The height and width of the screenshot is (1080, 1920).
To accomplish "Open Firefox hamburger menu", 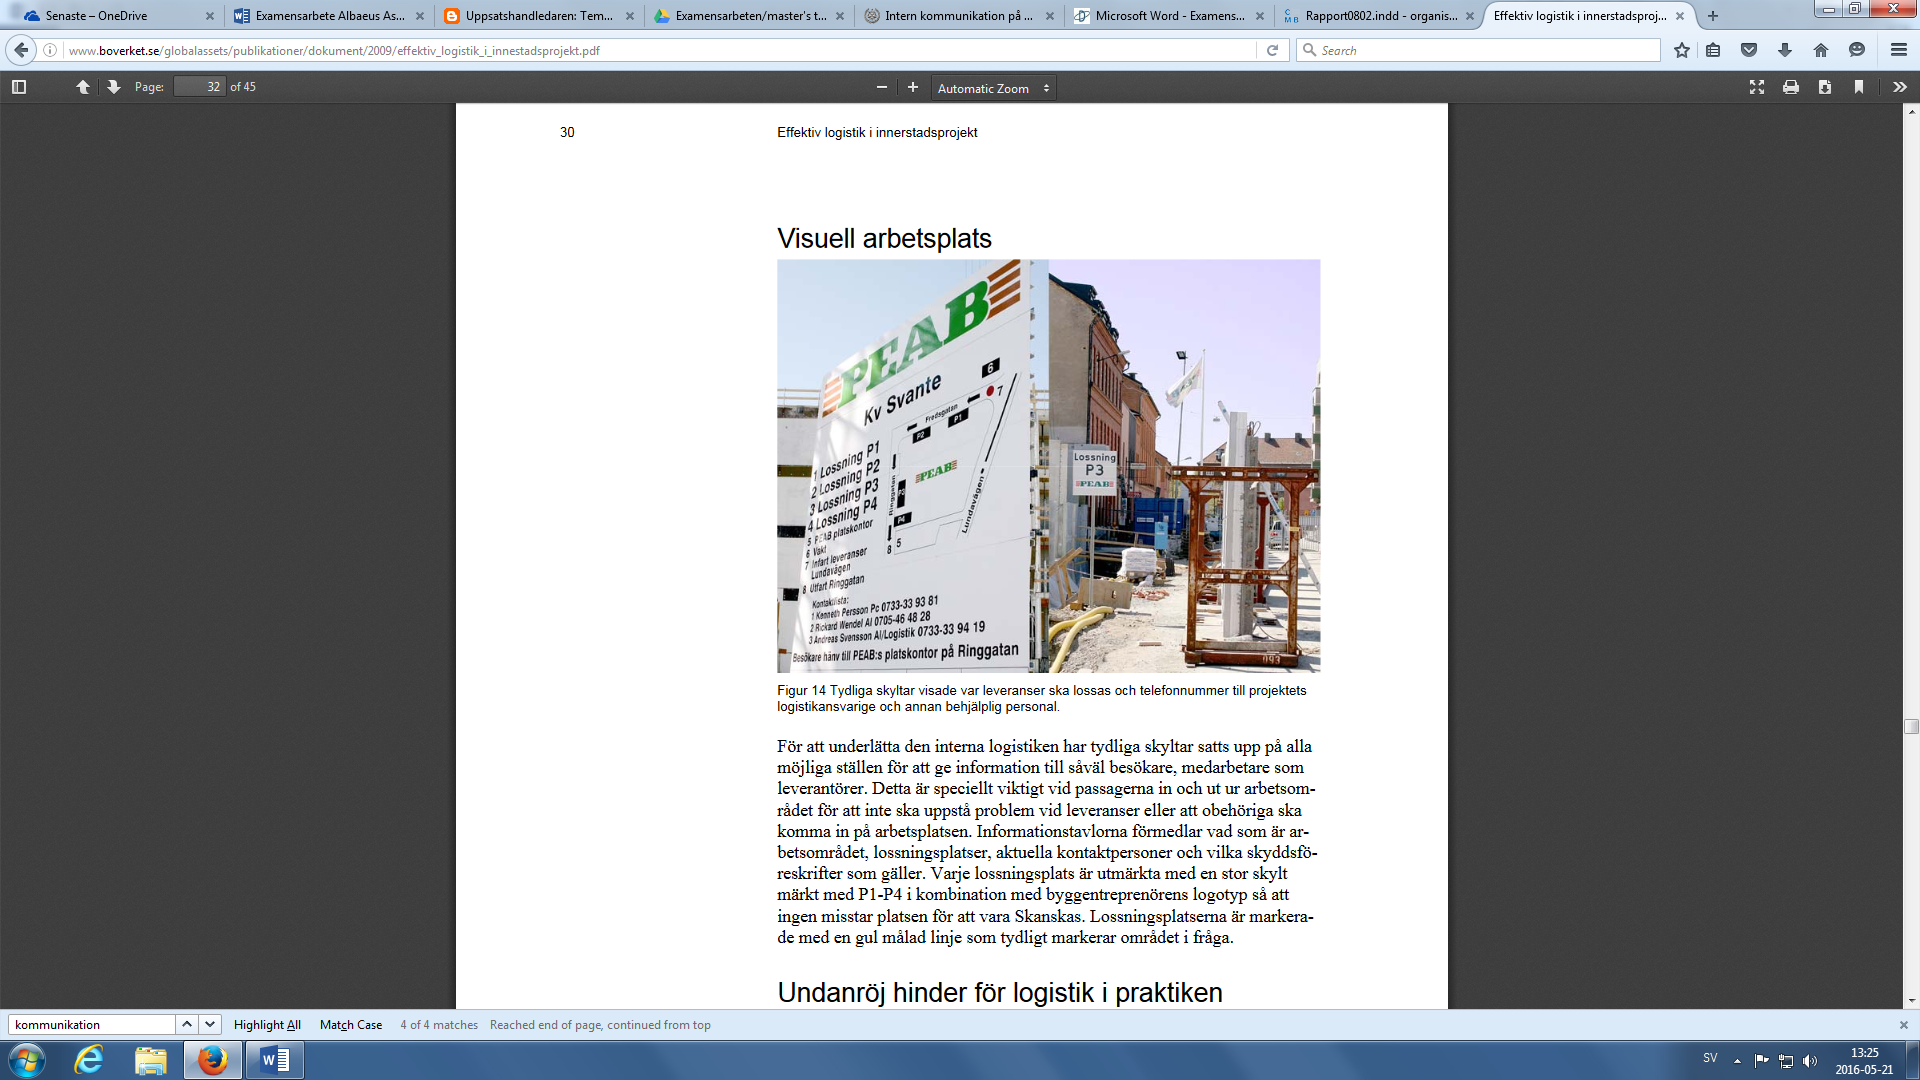I will pos(1899,50).
